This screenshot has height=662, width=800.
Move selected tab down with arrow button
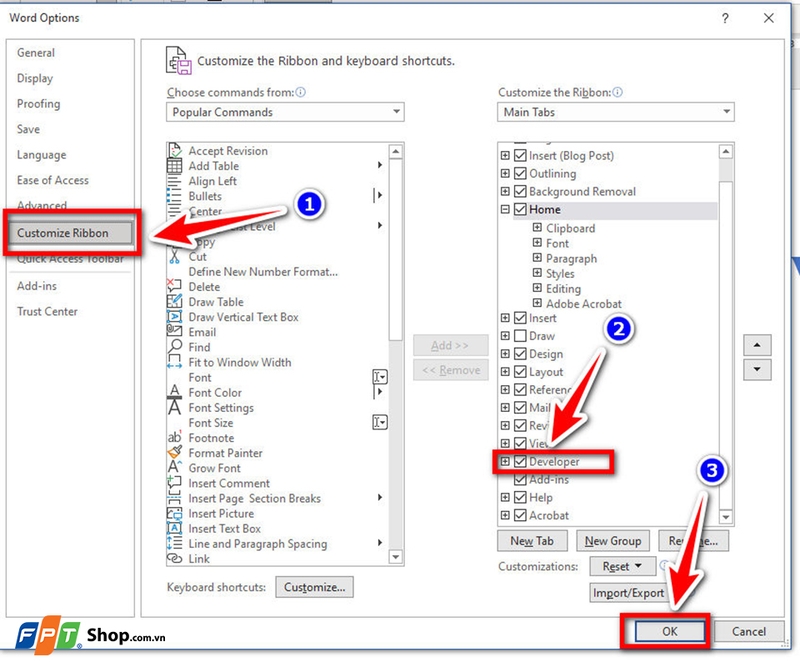tap(757, 369)
